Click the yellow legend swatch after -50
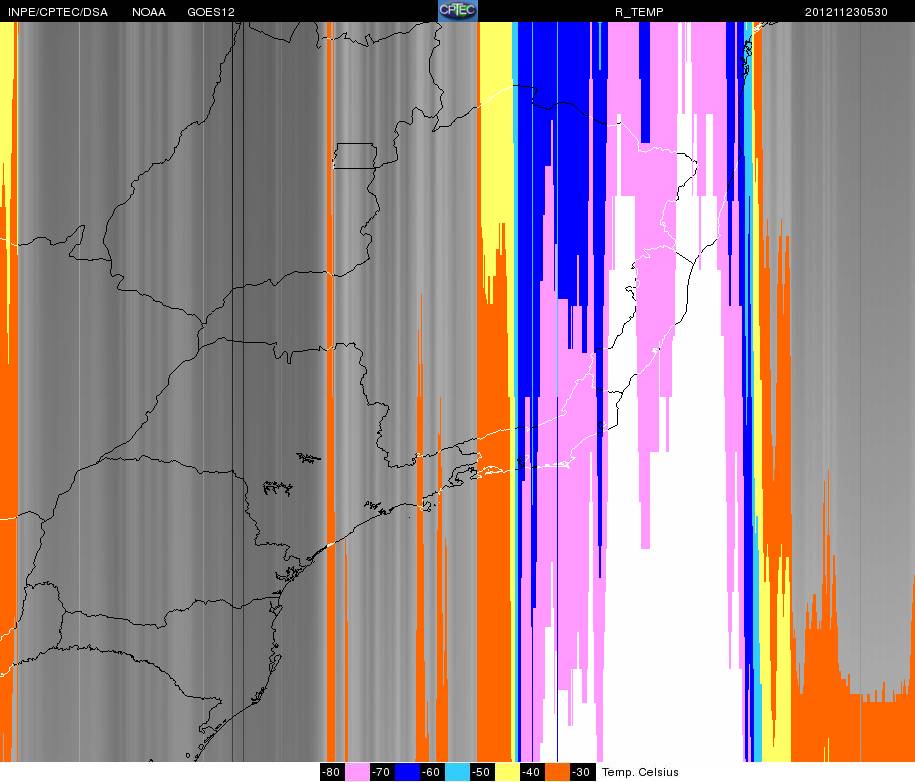The image size is (915, 782). (507, 772)
